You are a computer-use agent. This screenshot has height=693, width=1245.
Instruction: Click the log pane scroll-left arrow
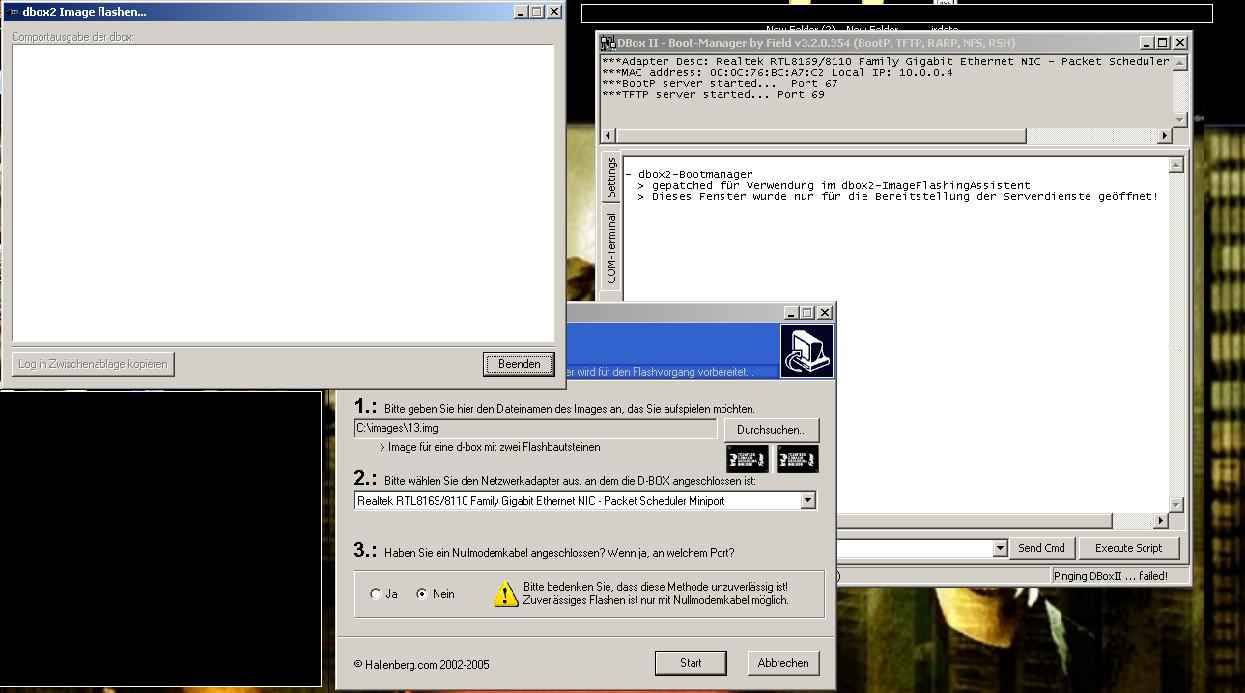click(x=609, y=136)
